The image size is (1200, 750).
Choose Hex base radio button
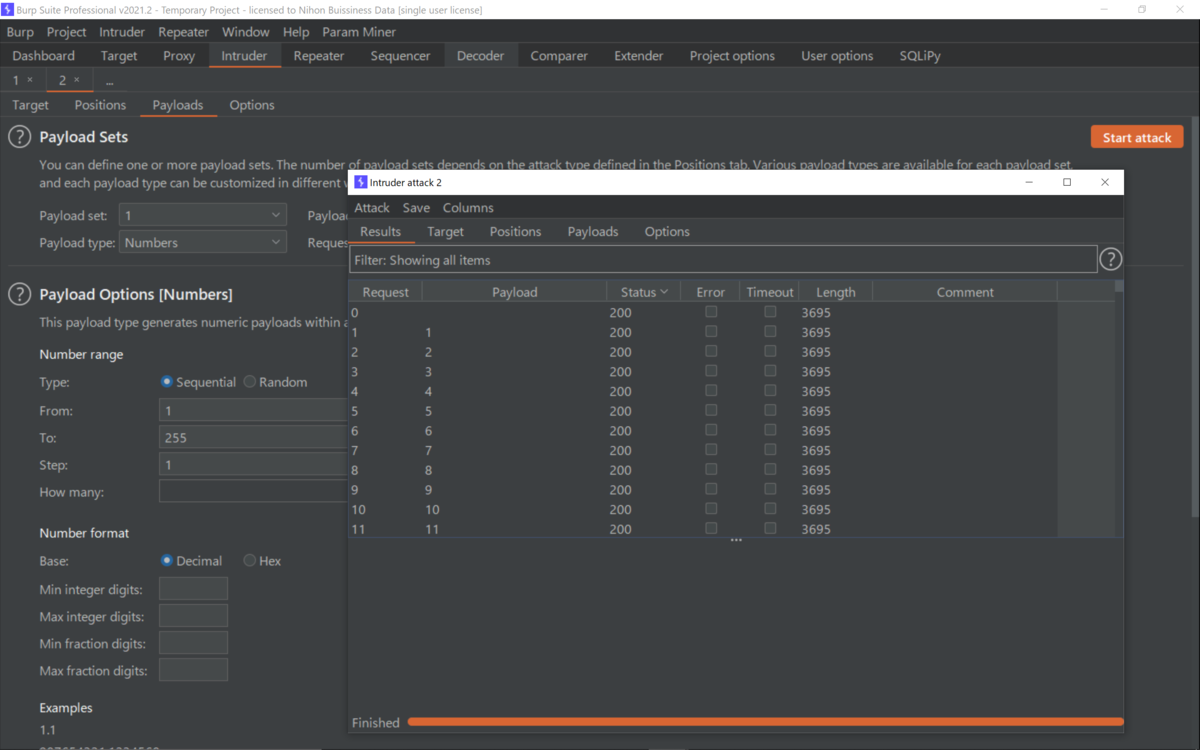coord(250,561)
